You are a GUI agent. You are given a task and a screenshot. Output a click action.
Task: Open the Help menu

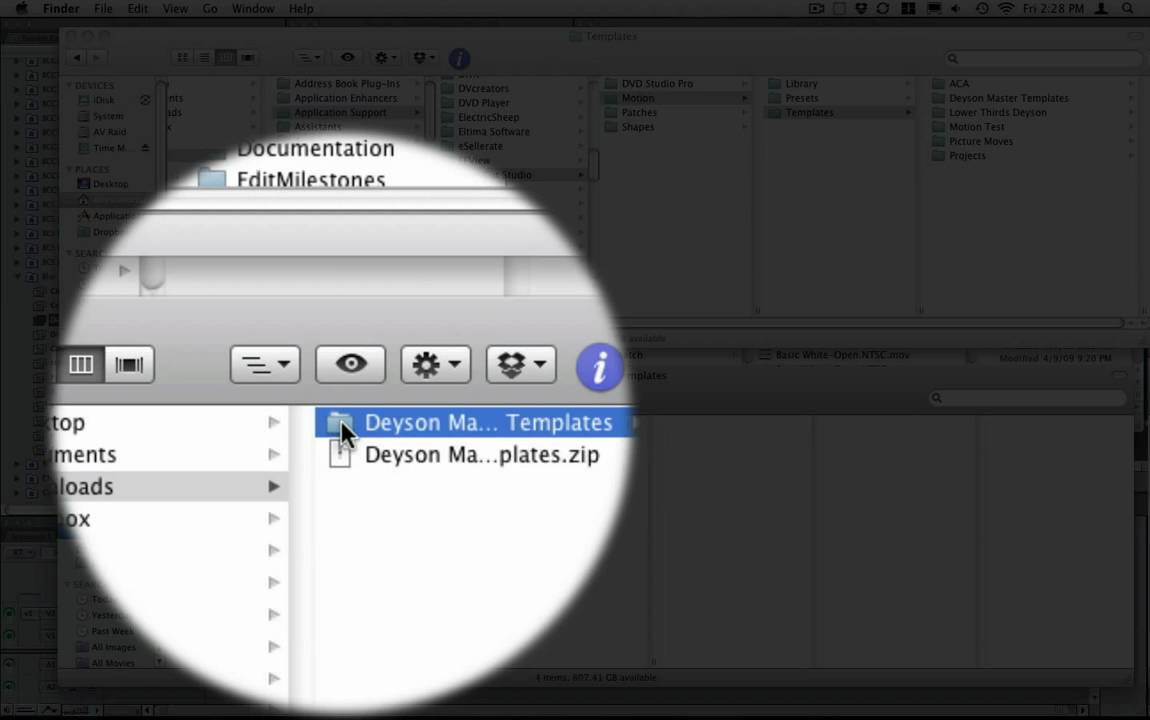point(301,9)
